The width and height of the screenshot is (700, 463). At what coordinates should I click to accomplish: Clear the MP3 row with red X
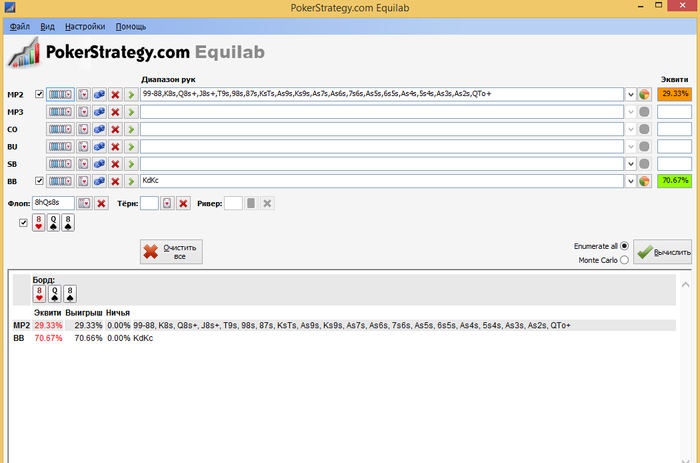click(x=115, y=112)
